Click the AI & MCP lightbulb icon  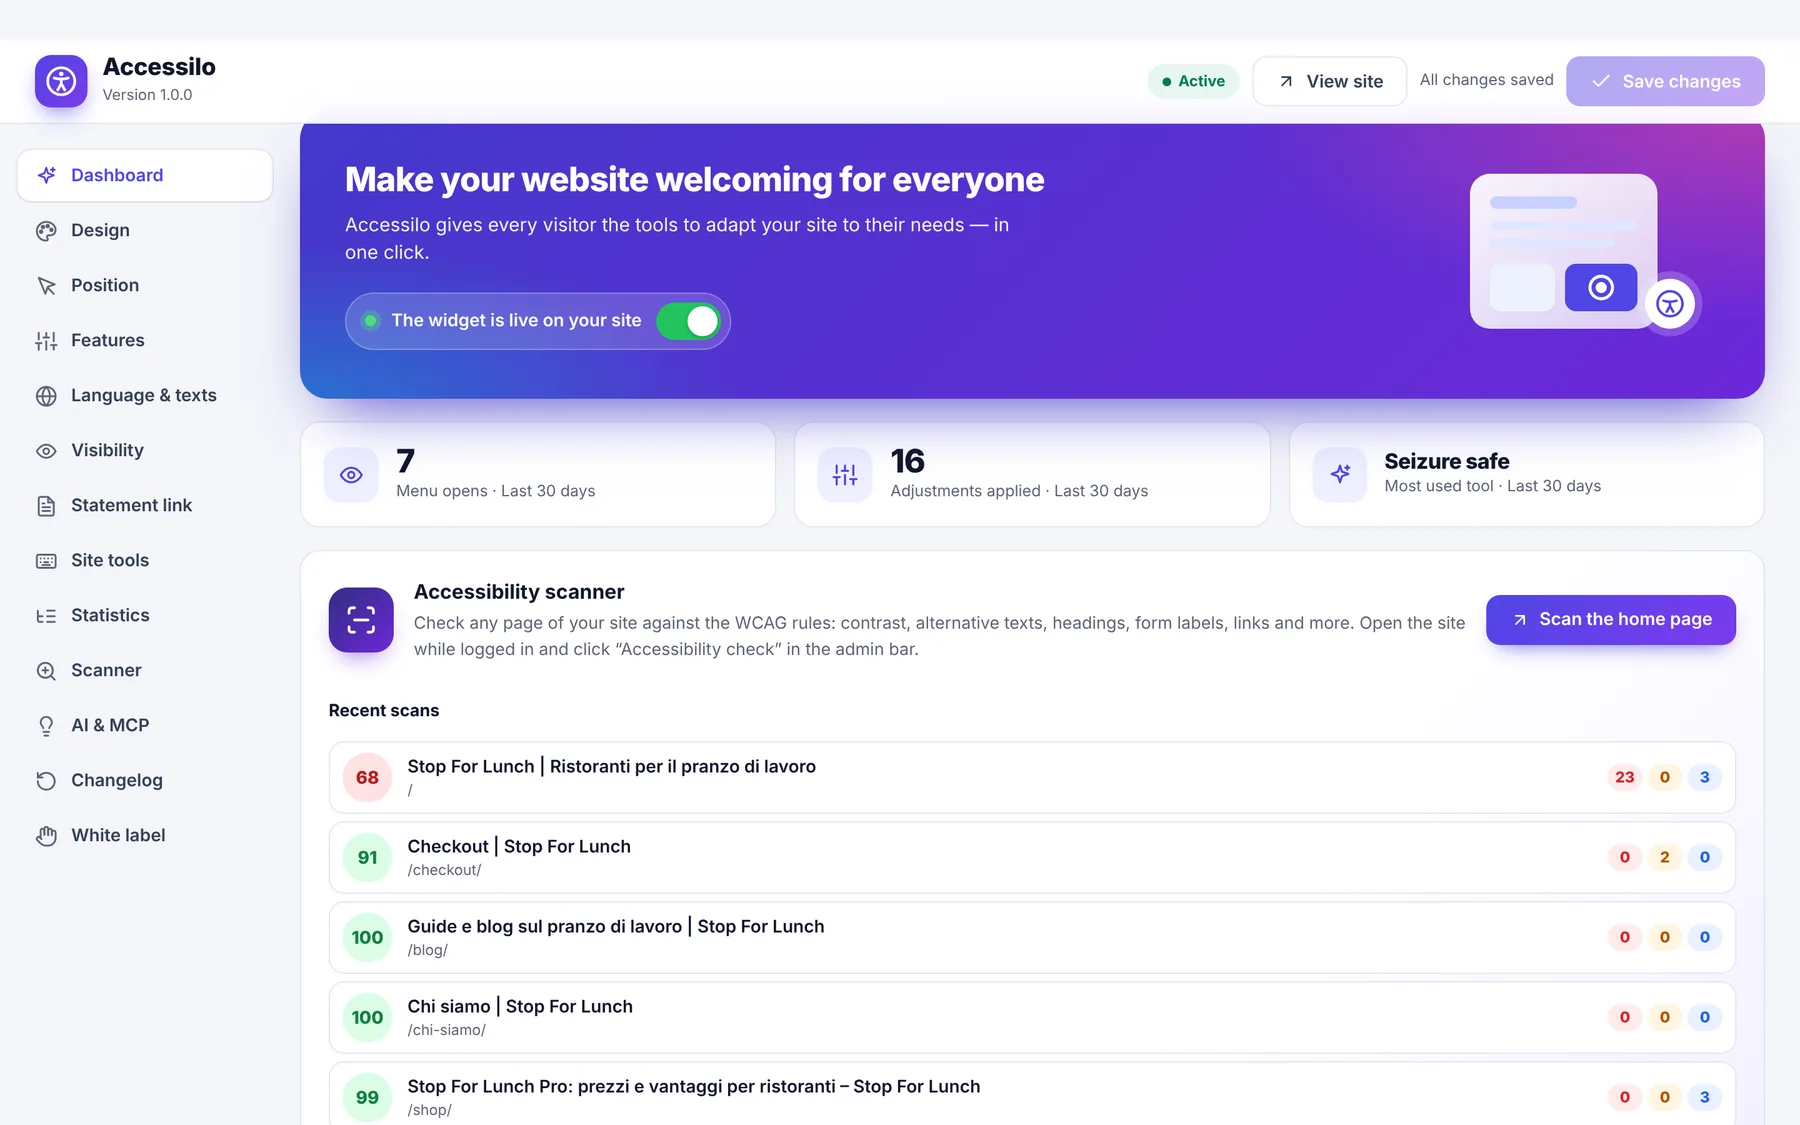click(x=46, y=726)
